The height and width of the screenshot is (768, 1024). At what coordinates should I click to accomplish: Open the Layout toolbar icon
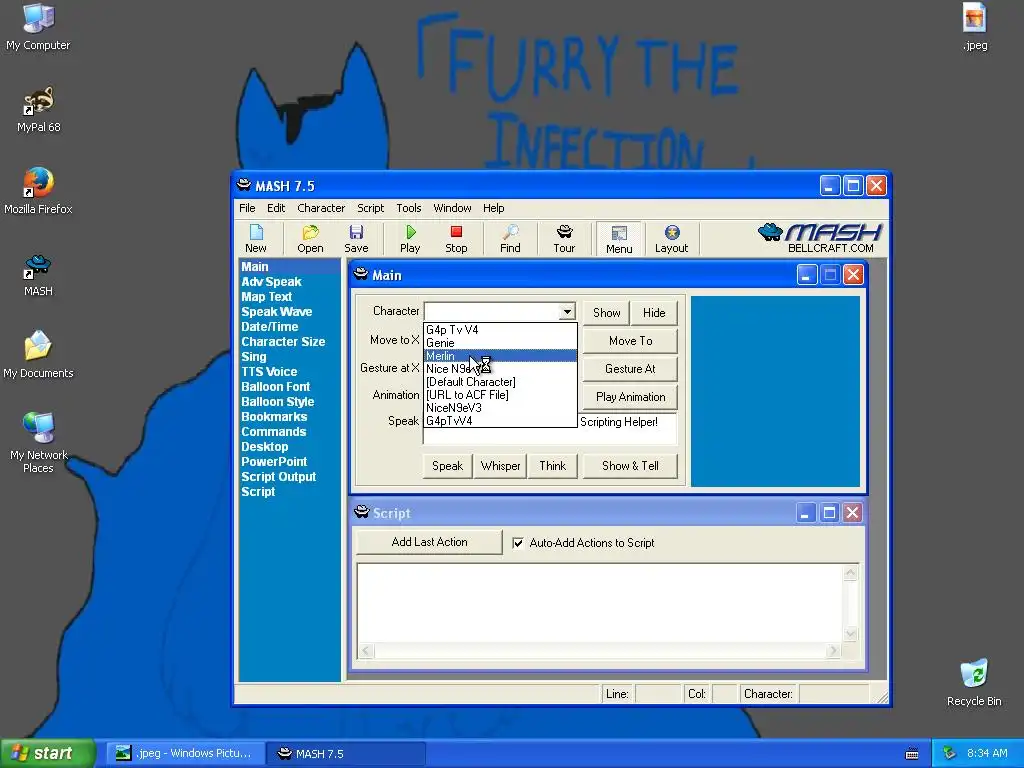(x=671, y=238)
